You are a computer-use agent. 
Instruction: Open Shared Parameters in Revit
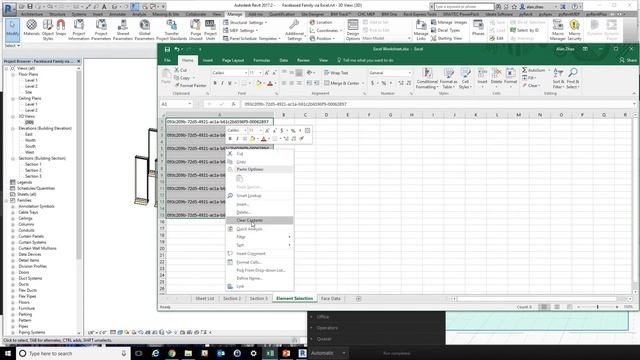(122, 29)
